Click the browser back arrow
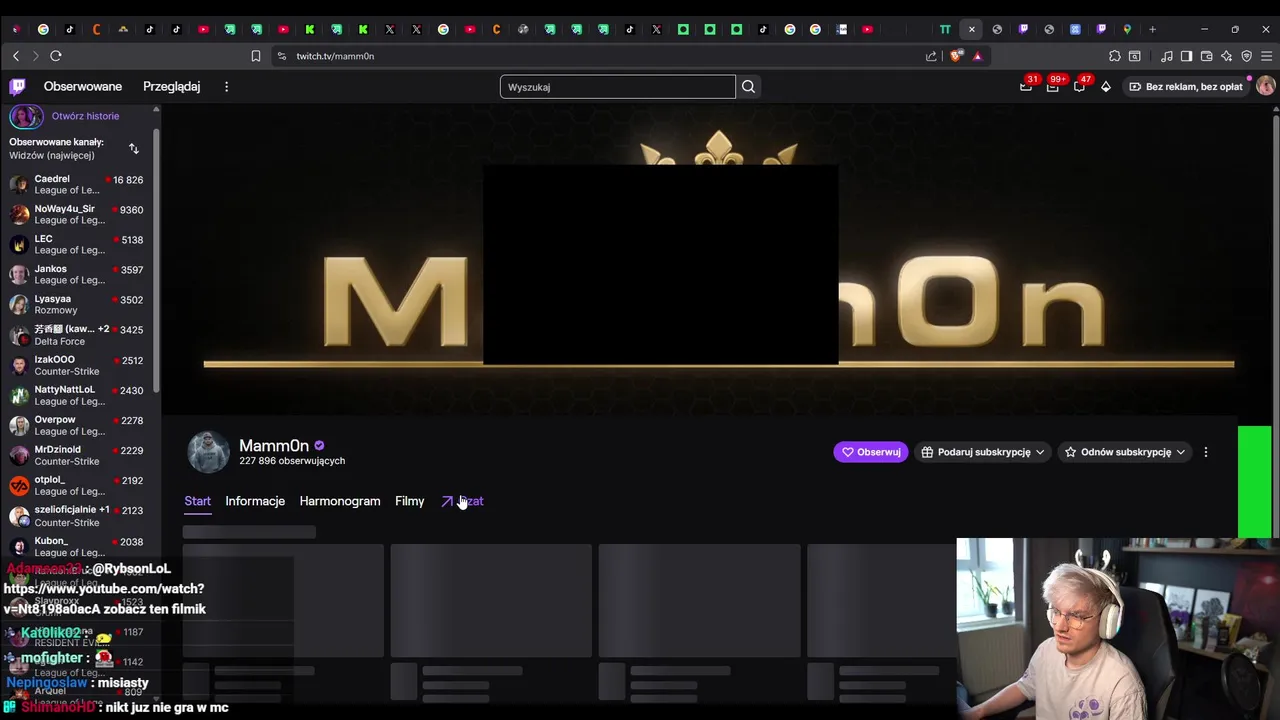Image resolution: width=1280 pixels, height=720 pixels. pyautogui.click(x=15, y=56)
